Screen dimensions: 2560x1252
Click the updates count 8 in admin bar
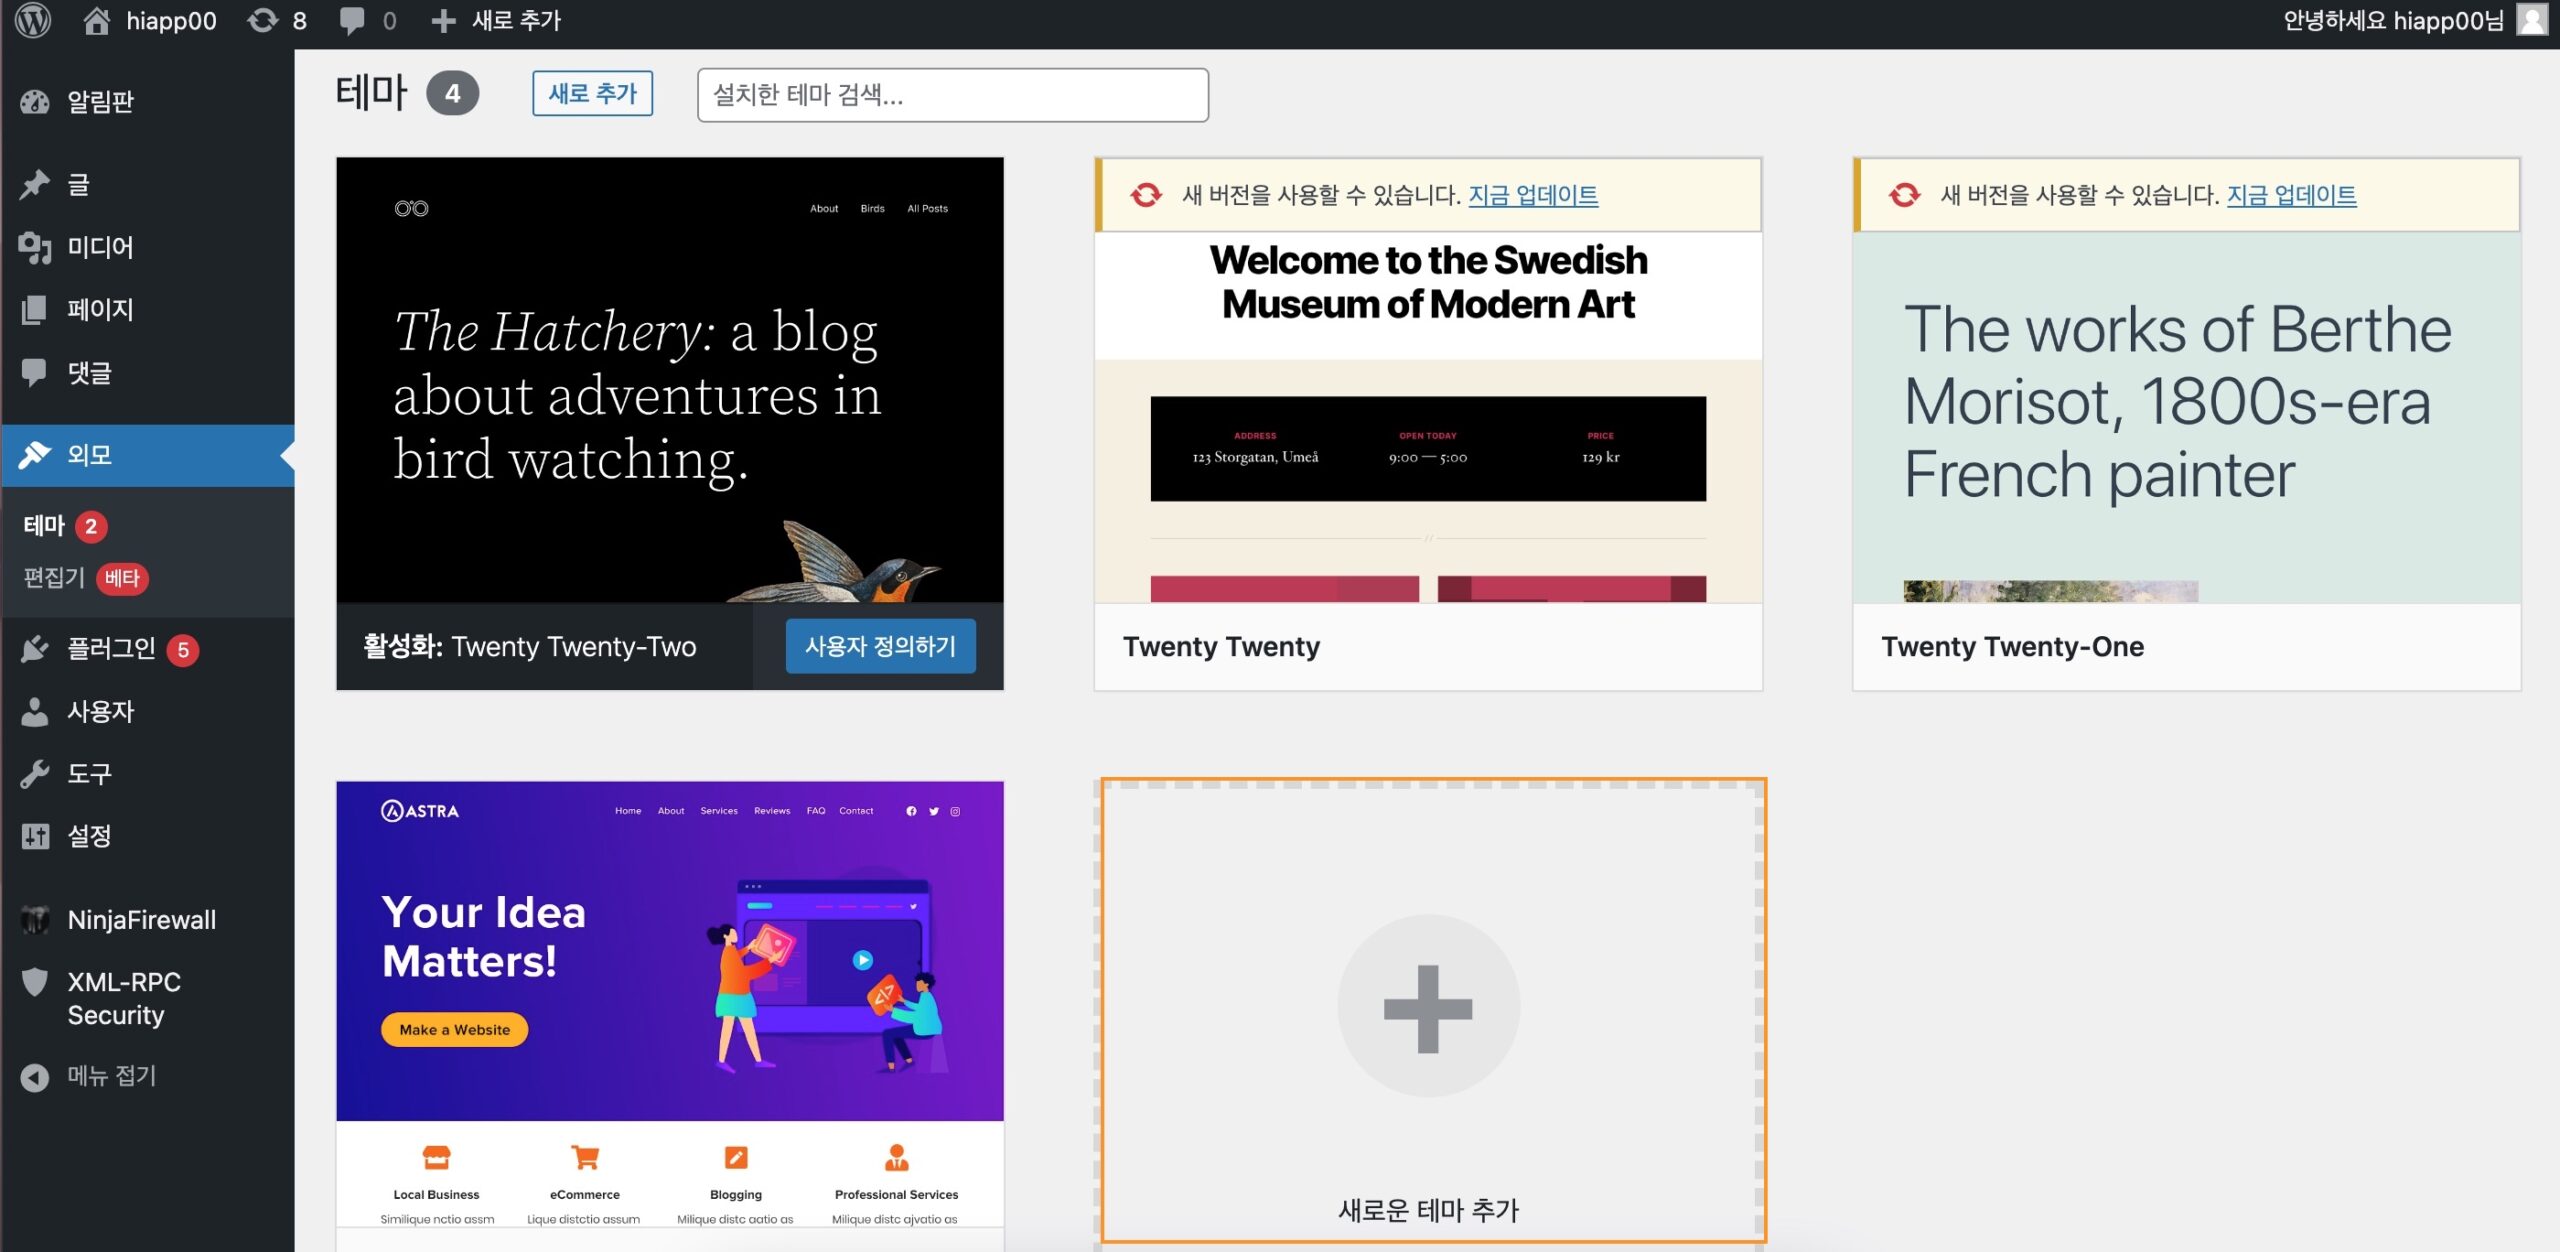pyautogui.click(x=299, y=21)
